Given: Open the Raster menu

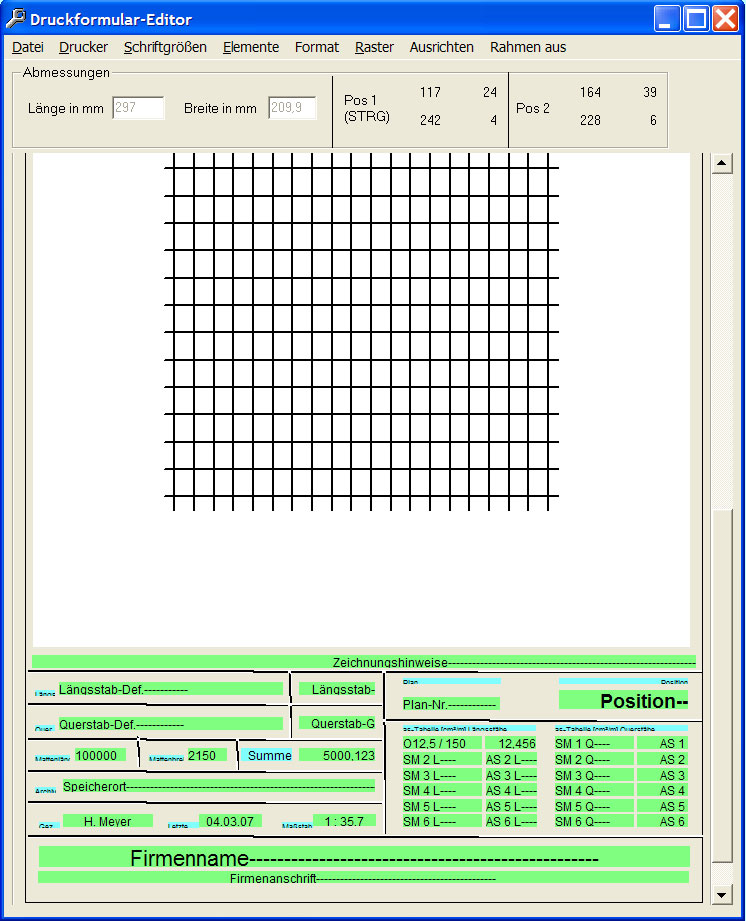Looking at the screenshot, I should click(x=374, y=47).
